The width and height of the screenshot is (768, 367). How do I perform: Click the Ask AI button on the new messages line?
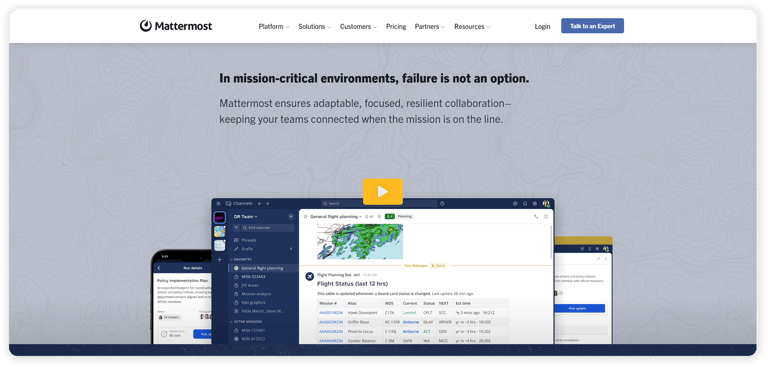click(438, 266)
